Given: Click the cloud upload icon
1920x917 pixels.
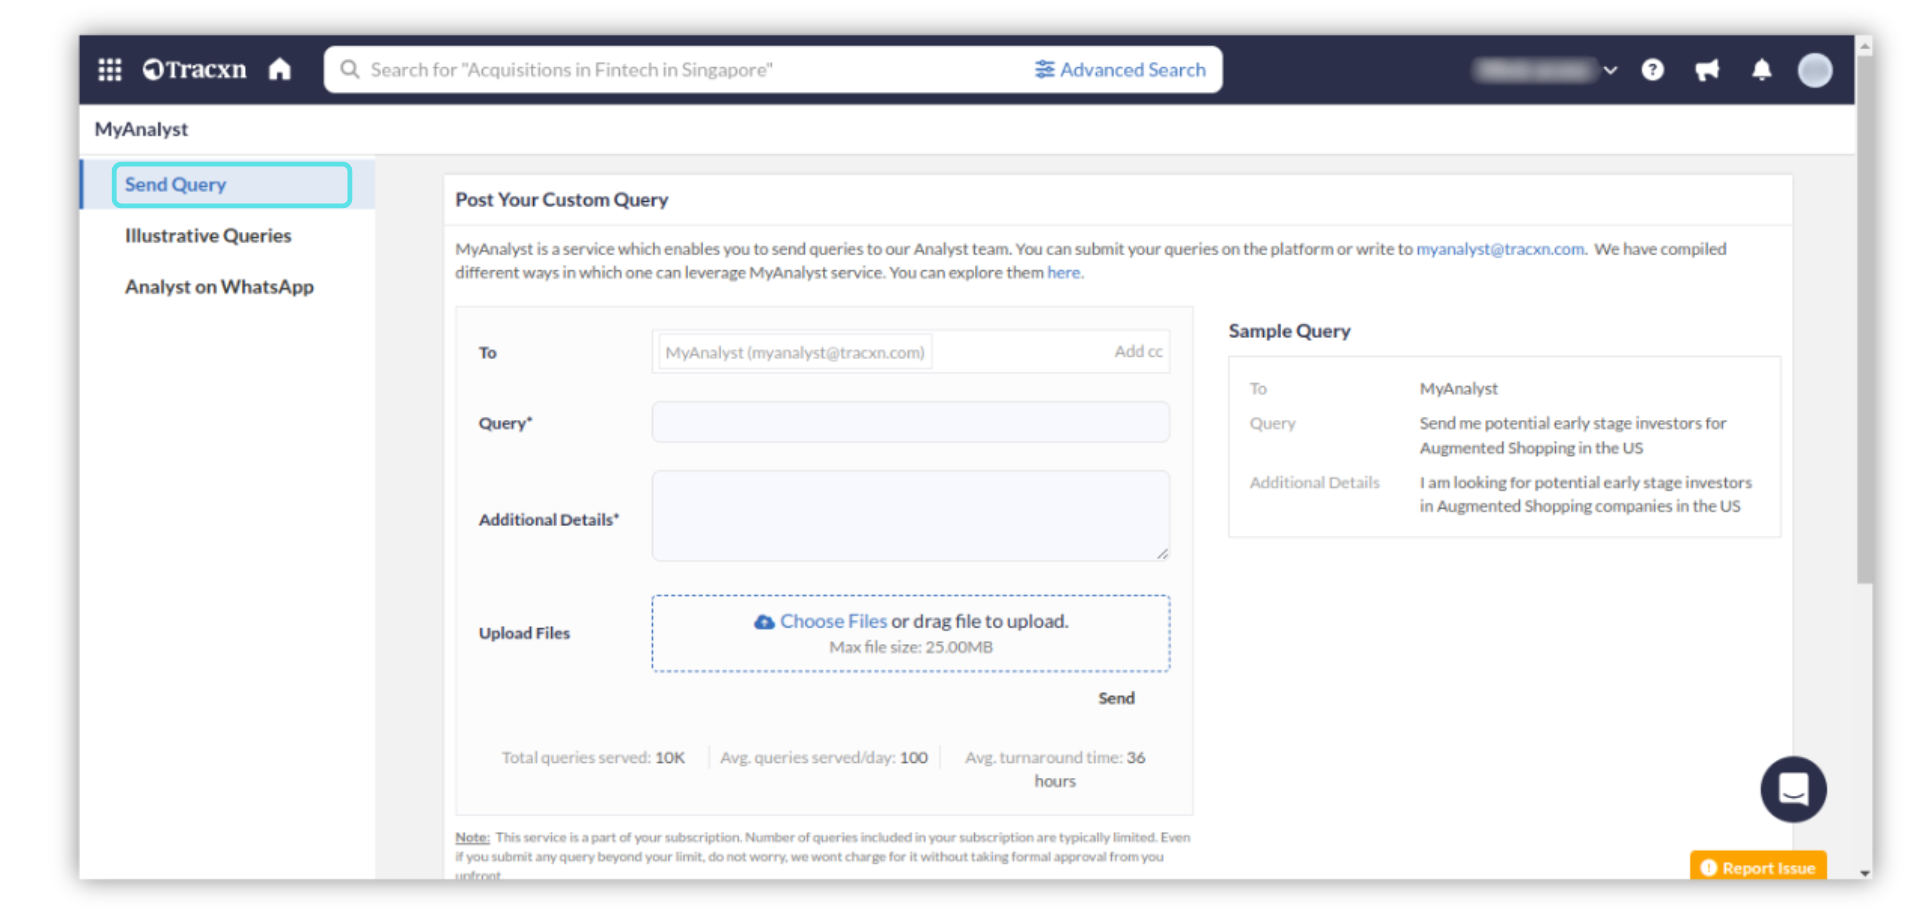Looking at the screenshot, I should 764,622.
